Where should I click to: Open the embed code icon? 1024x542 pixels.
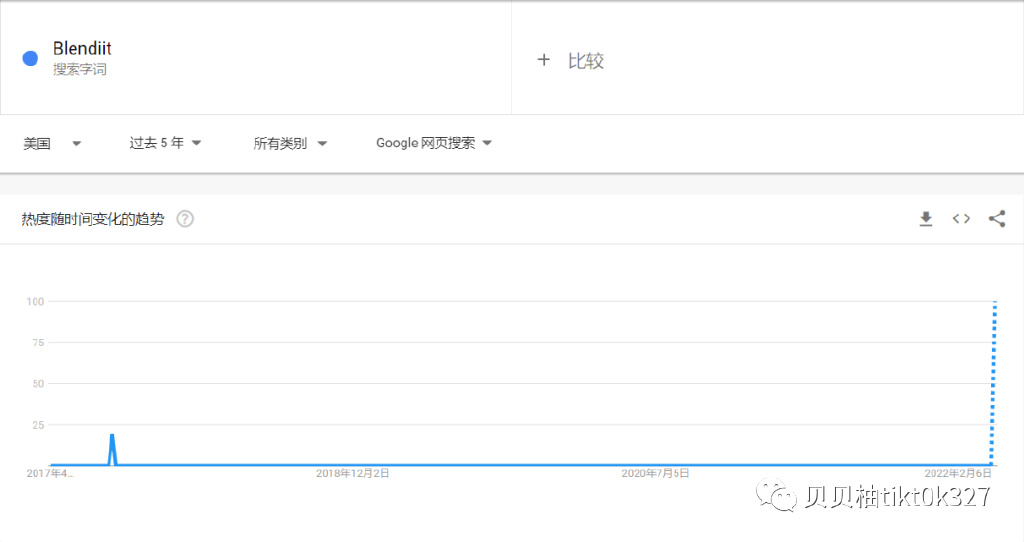click(961, 219)
